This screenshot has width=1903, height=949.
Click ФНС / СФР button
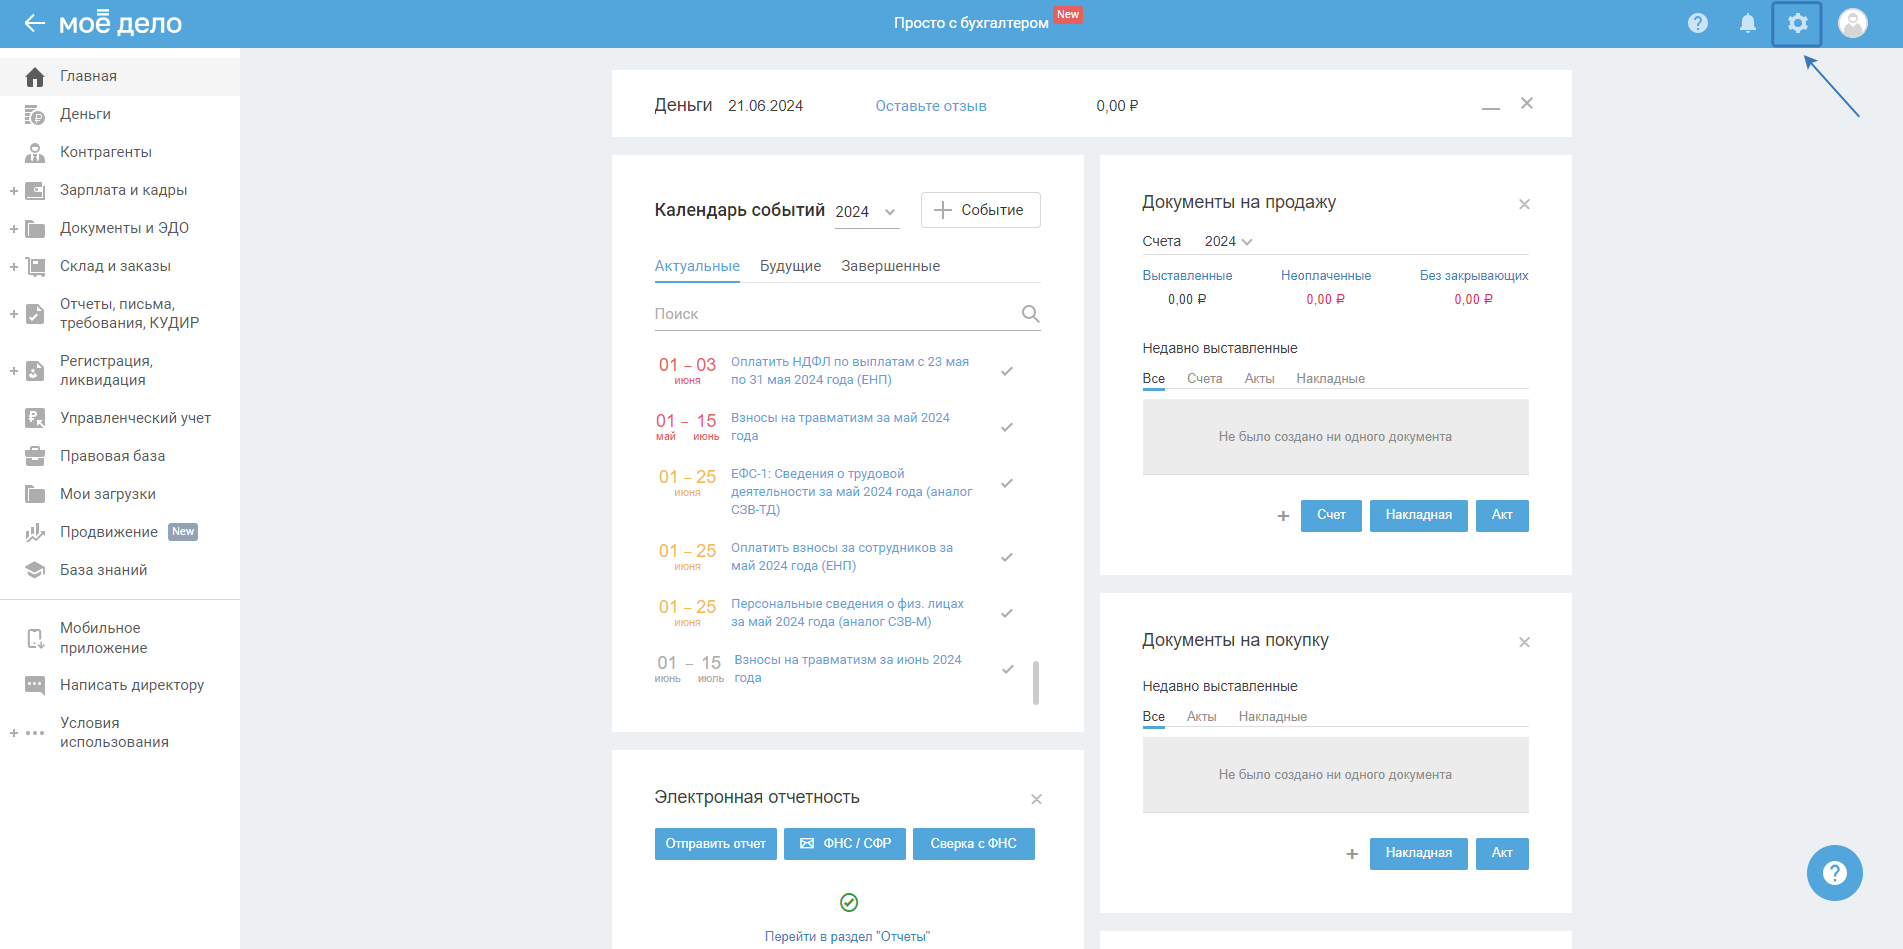coord(845,844)
